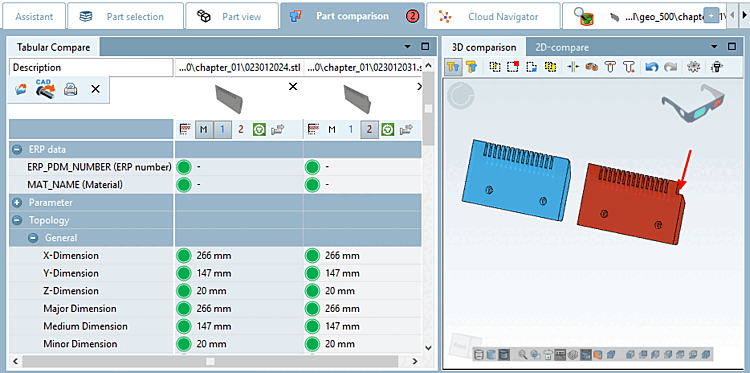Click the CAD export icon

[x=46, y=89]
